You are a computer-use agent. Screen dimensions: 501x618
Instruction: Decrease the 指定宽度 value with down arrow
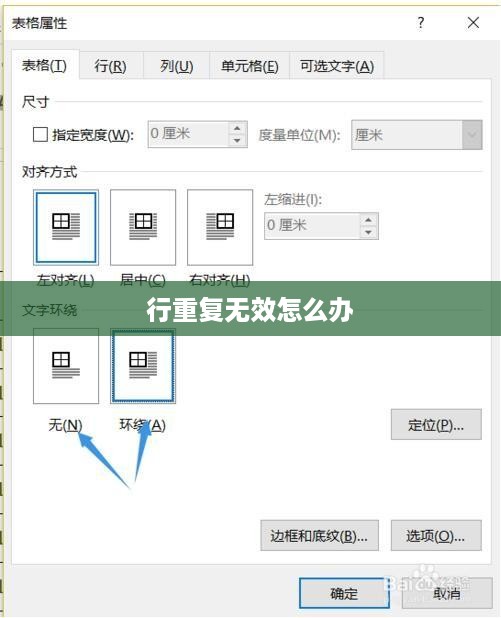click(x=237, y=141)
